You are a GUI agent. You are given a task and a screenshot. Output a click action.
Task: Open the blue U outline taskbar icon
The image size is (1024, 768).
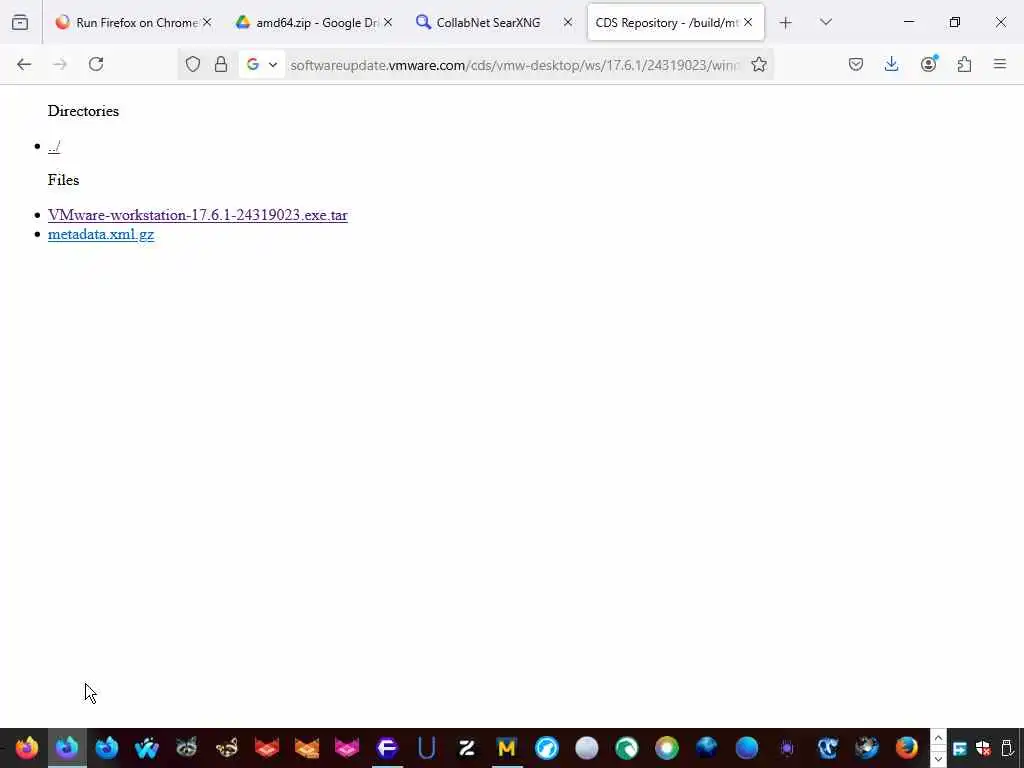coord(426,748)
